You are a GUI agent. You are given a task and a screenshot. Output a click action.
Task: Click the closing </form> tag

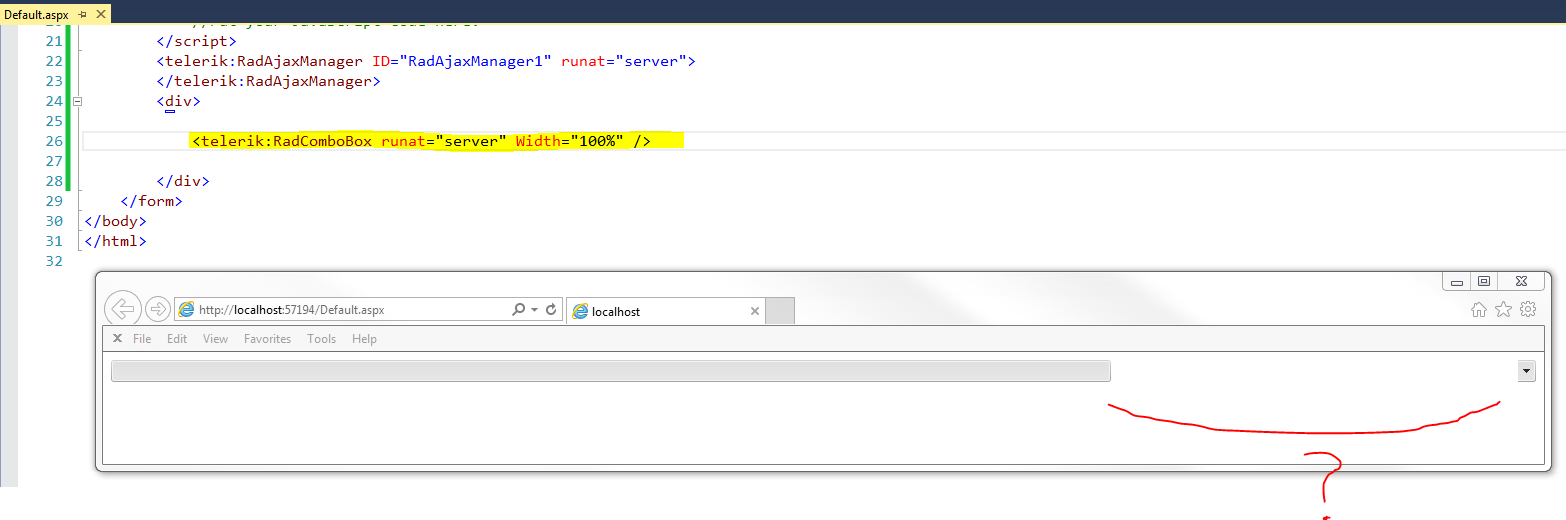[151, 201]
